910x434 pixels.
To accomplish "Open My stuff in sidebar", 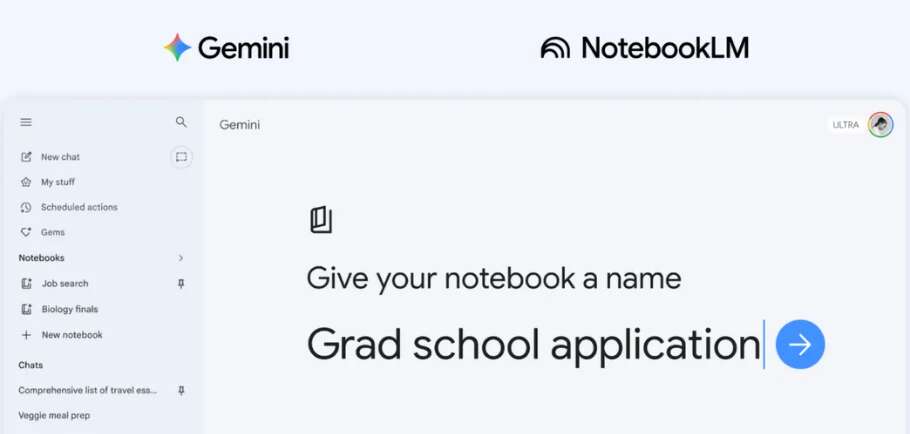I will pyautogui.click(x=57, y=182).
